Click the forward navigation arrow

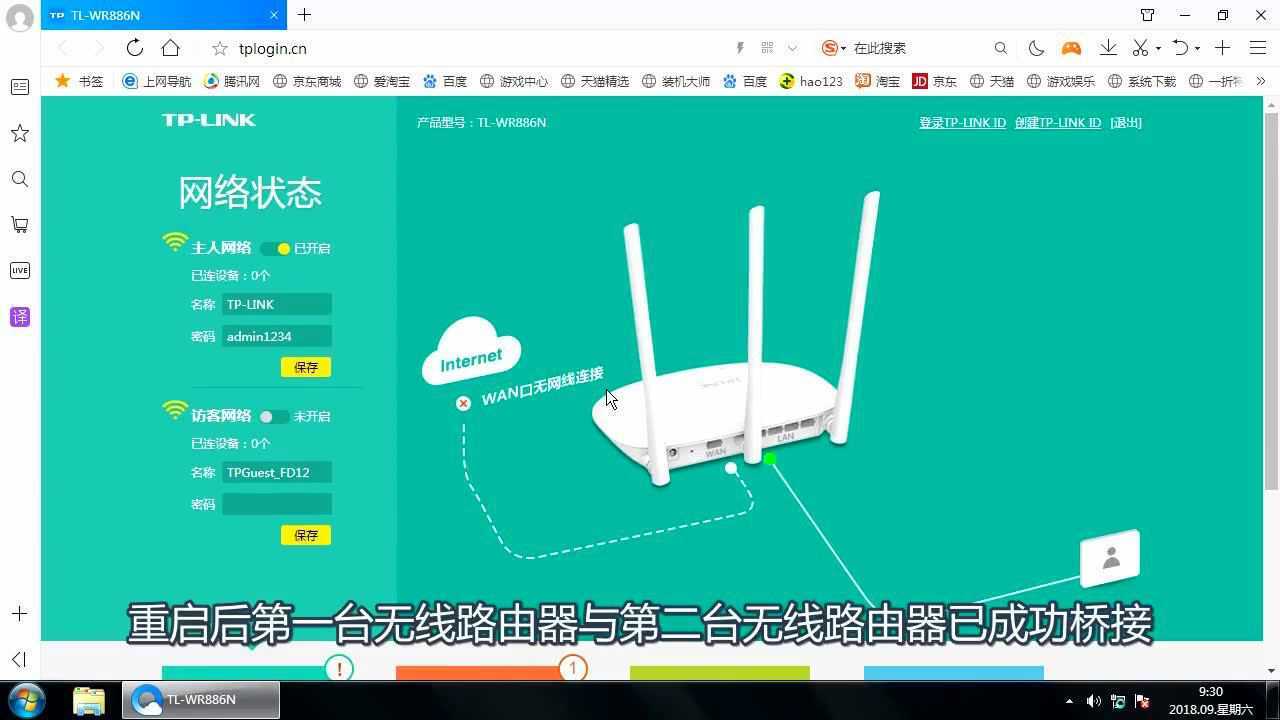[98, 48]
